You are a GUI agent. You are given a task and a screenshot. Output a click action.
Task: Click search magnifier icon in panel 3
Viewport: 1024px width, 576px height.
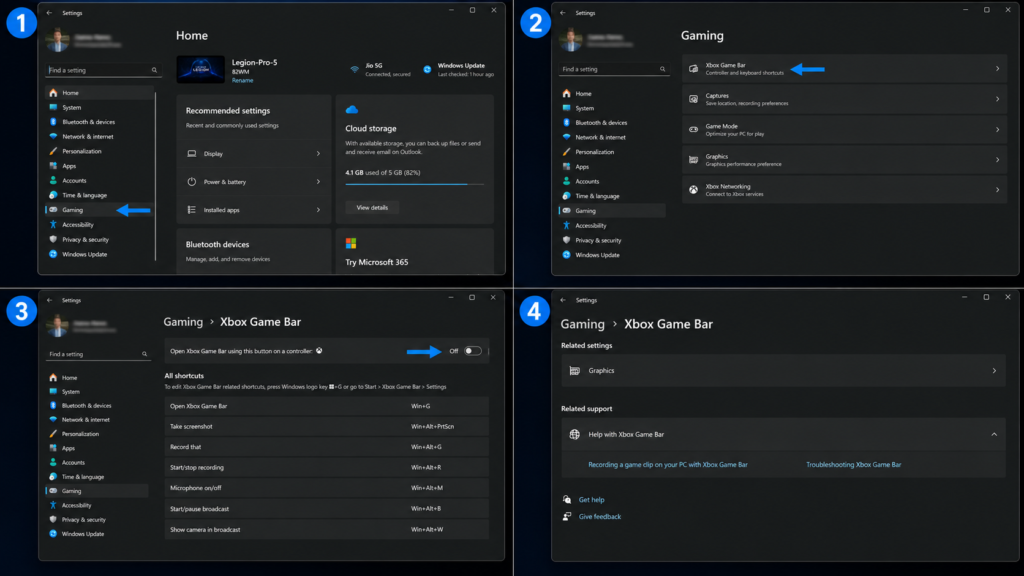[144, 354]
